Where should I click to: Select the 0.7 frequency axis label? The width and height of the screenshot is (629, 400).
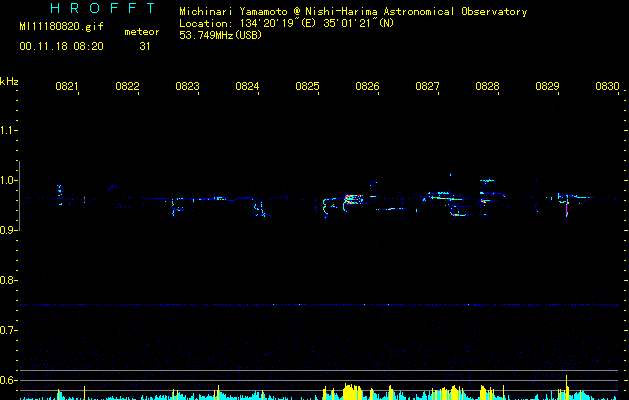pyautogui.click(x=9, y=330)
